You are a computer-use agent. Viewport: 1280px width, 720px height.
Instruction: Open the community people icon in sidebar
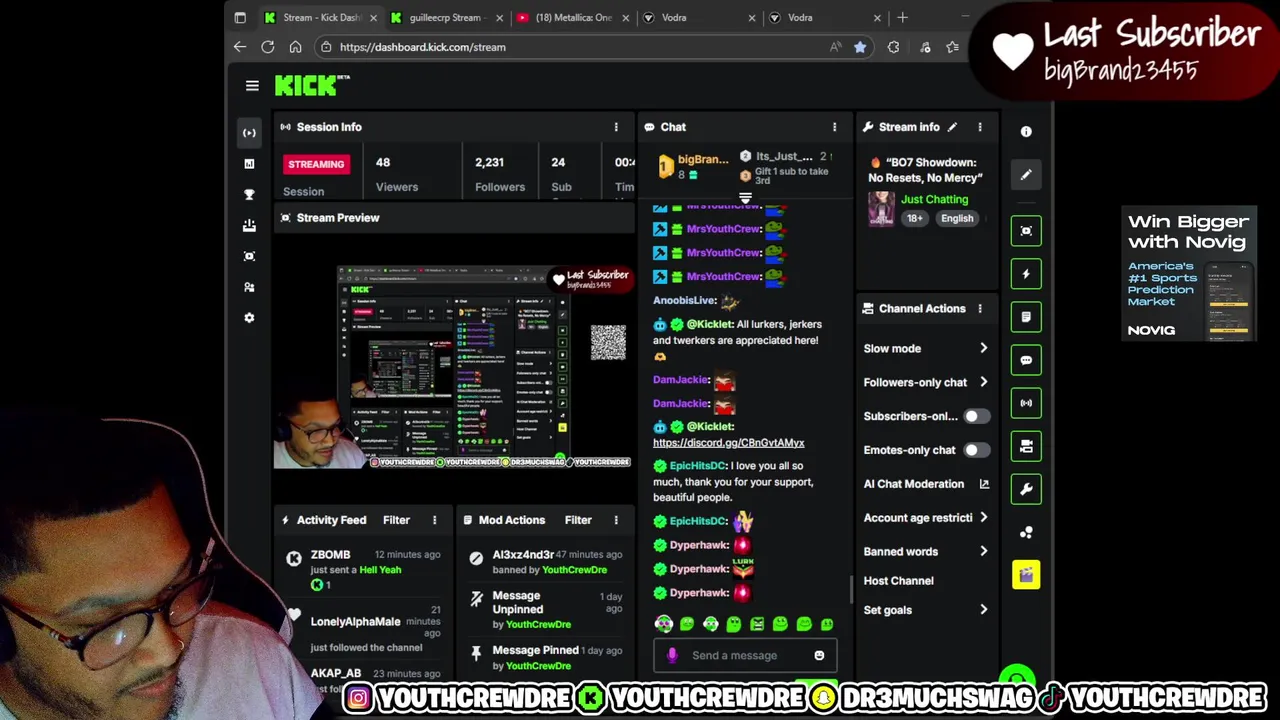click(x=249, y=287)
